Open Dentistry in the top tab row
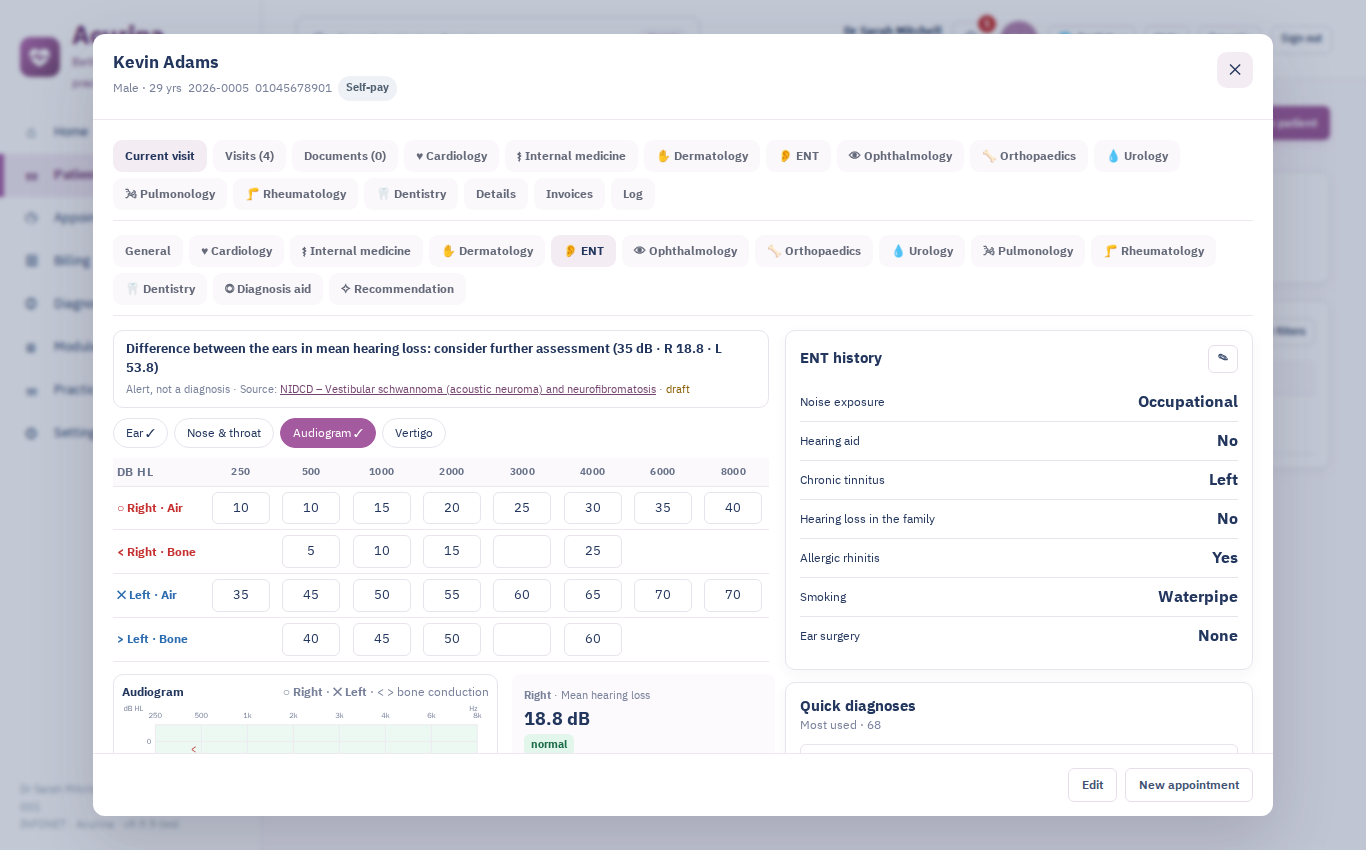The width and height of the screenshot is (1366, 850). (411, 194)
